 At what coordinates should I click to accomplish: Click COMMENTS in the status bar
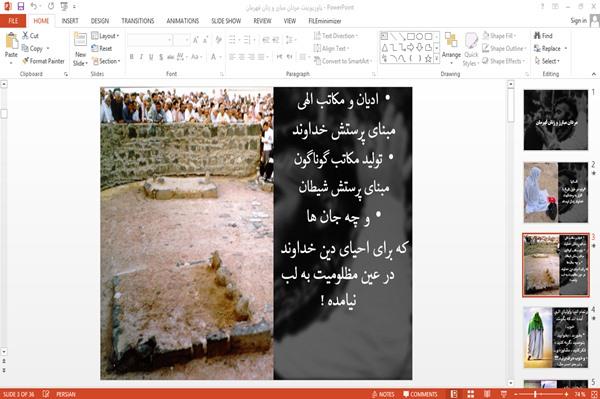coord(420,394)
